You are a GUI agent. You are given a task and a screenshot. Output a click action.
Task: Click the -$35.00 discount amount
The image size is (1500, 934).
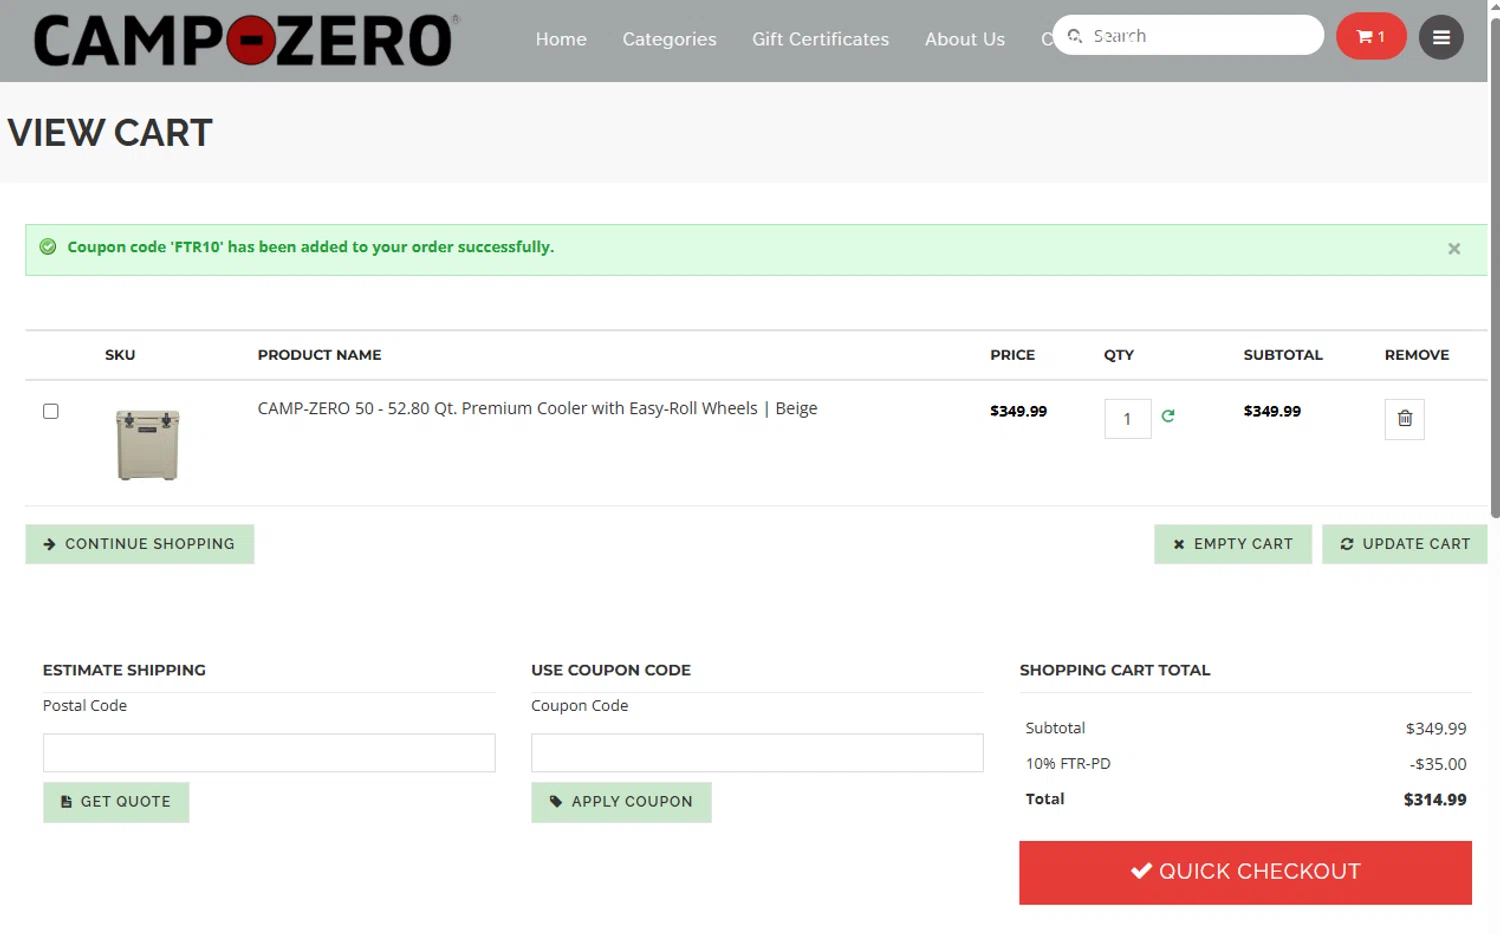(x=1438, y=764)
